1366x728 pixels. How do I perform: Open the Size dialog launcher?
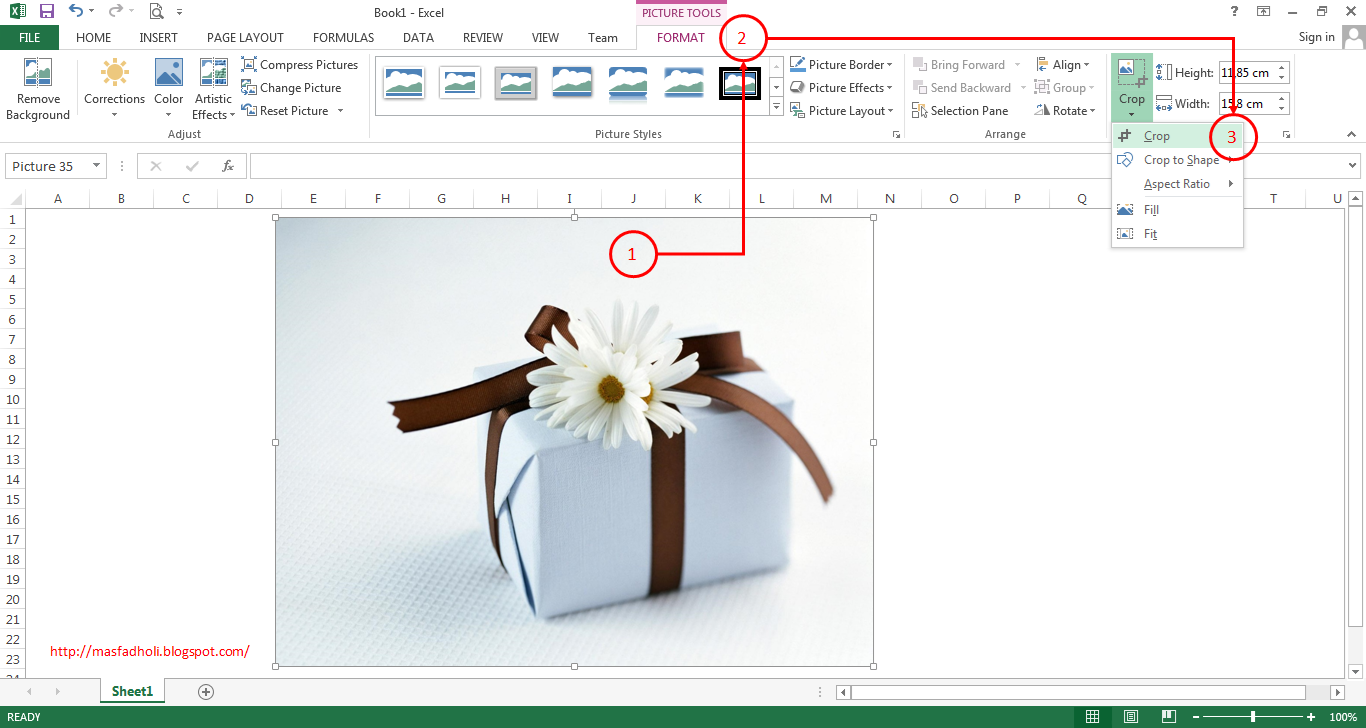pos(1286,134)
